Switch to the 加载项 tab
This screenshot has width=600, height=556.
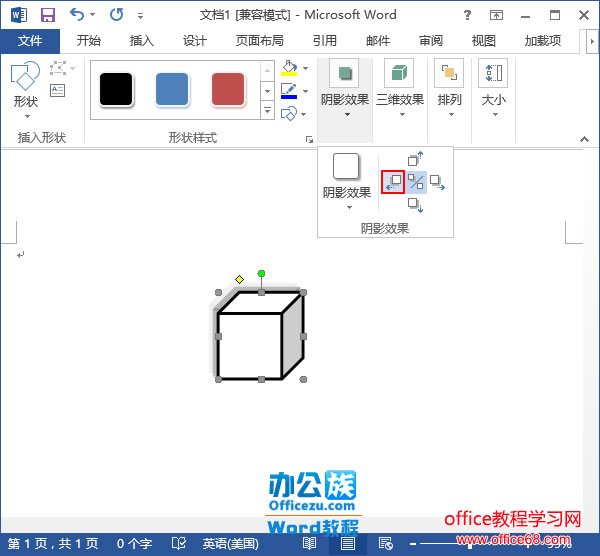click(x=543, y=41)
